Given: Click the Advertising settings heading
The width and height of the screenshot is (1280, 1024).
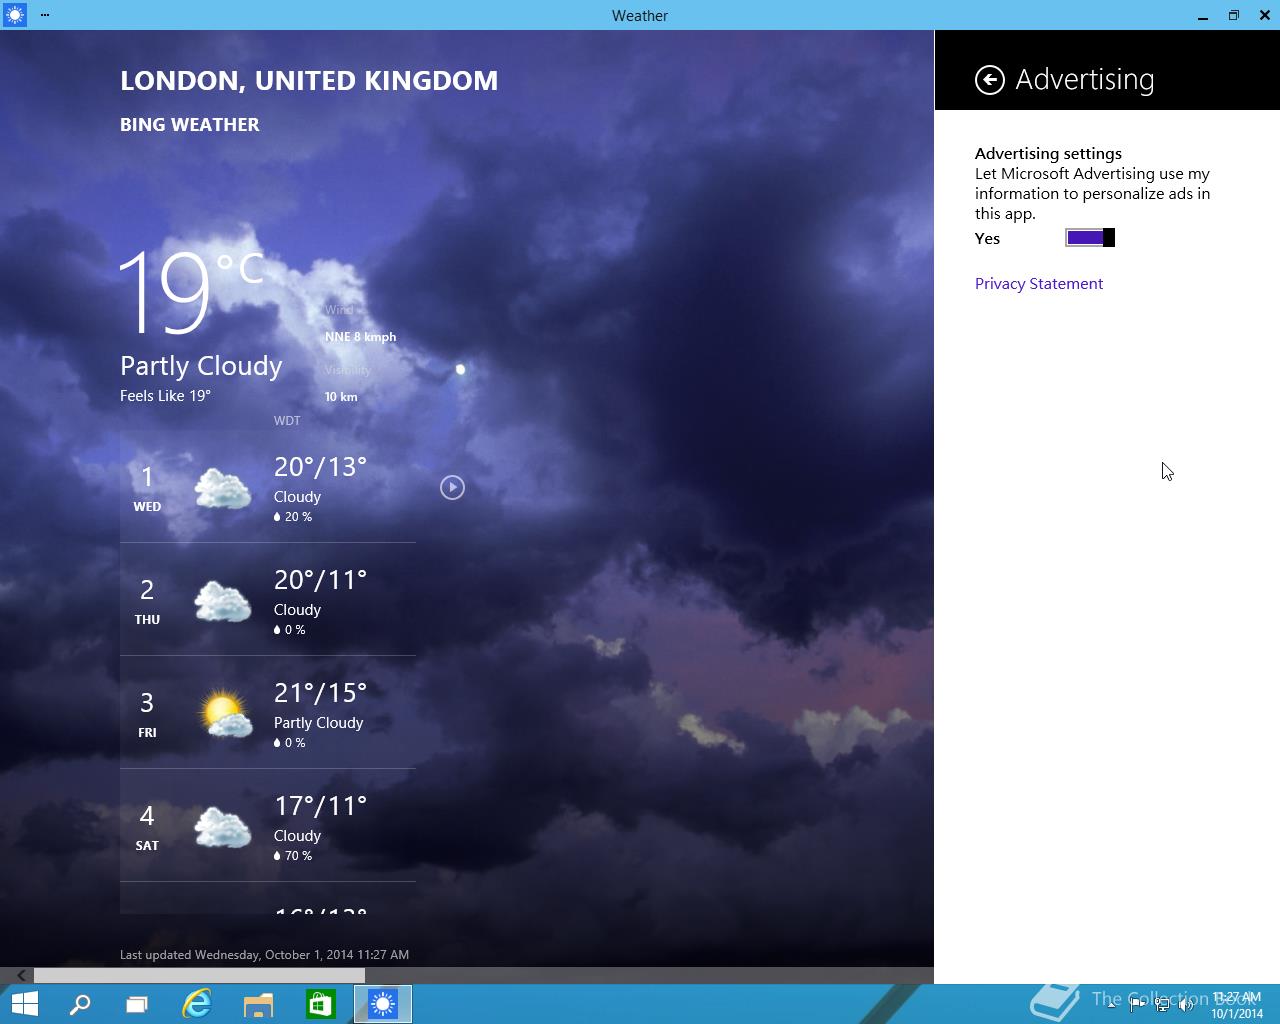Looking at the screenshot, I should coord(1048,154).
